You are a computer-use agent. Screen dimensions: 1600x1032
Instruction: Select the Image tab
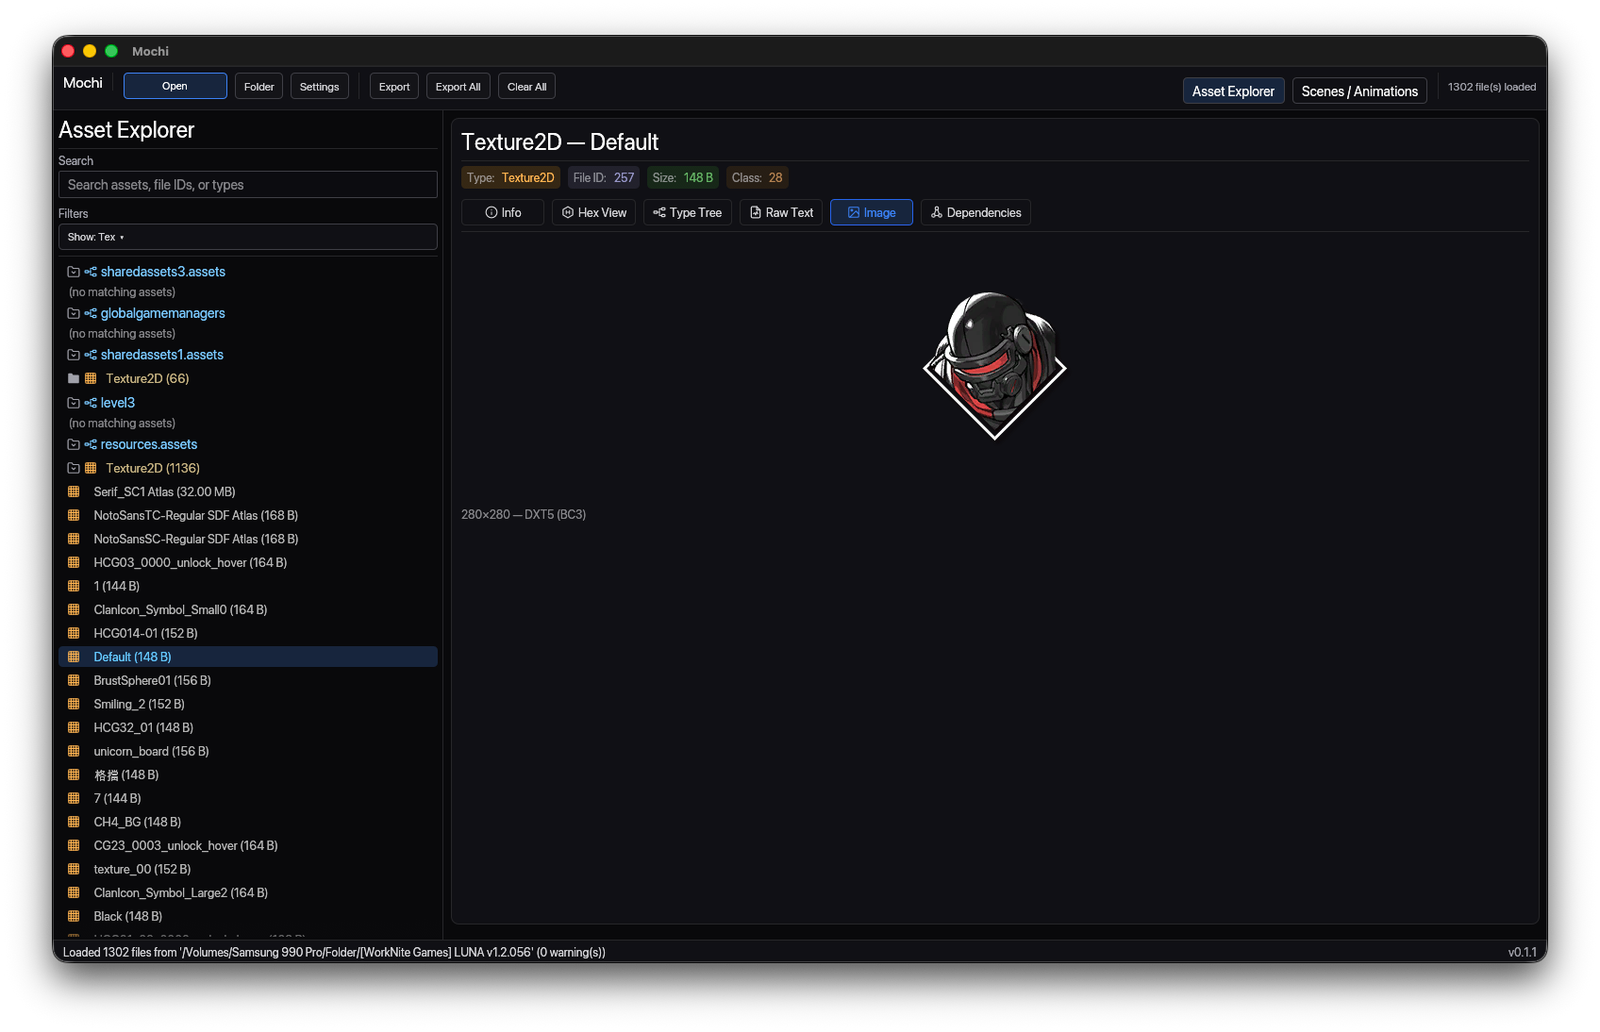[871, 213]
